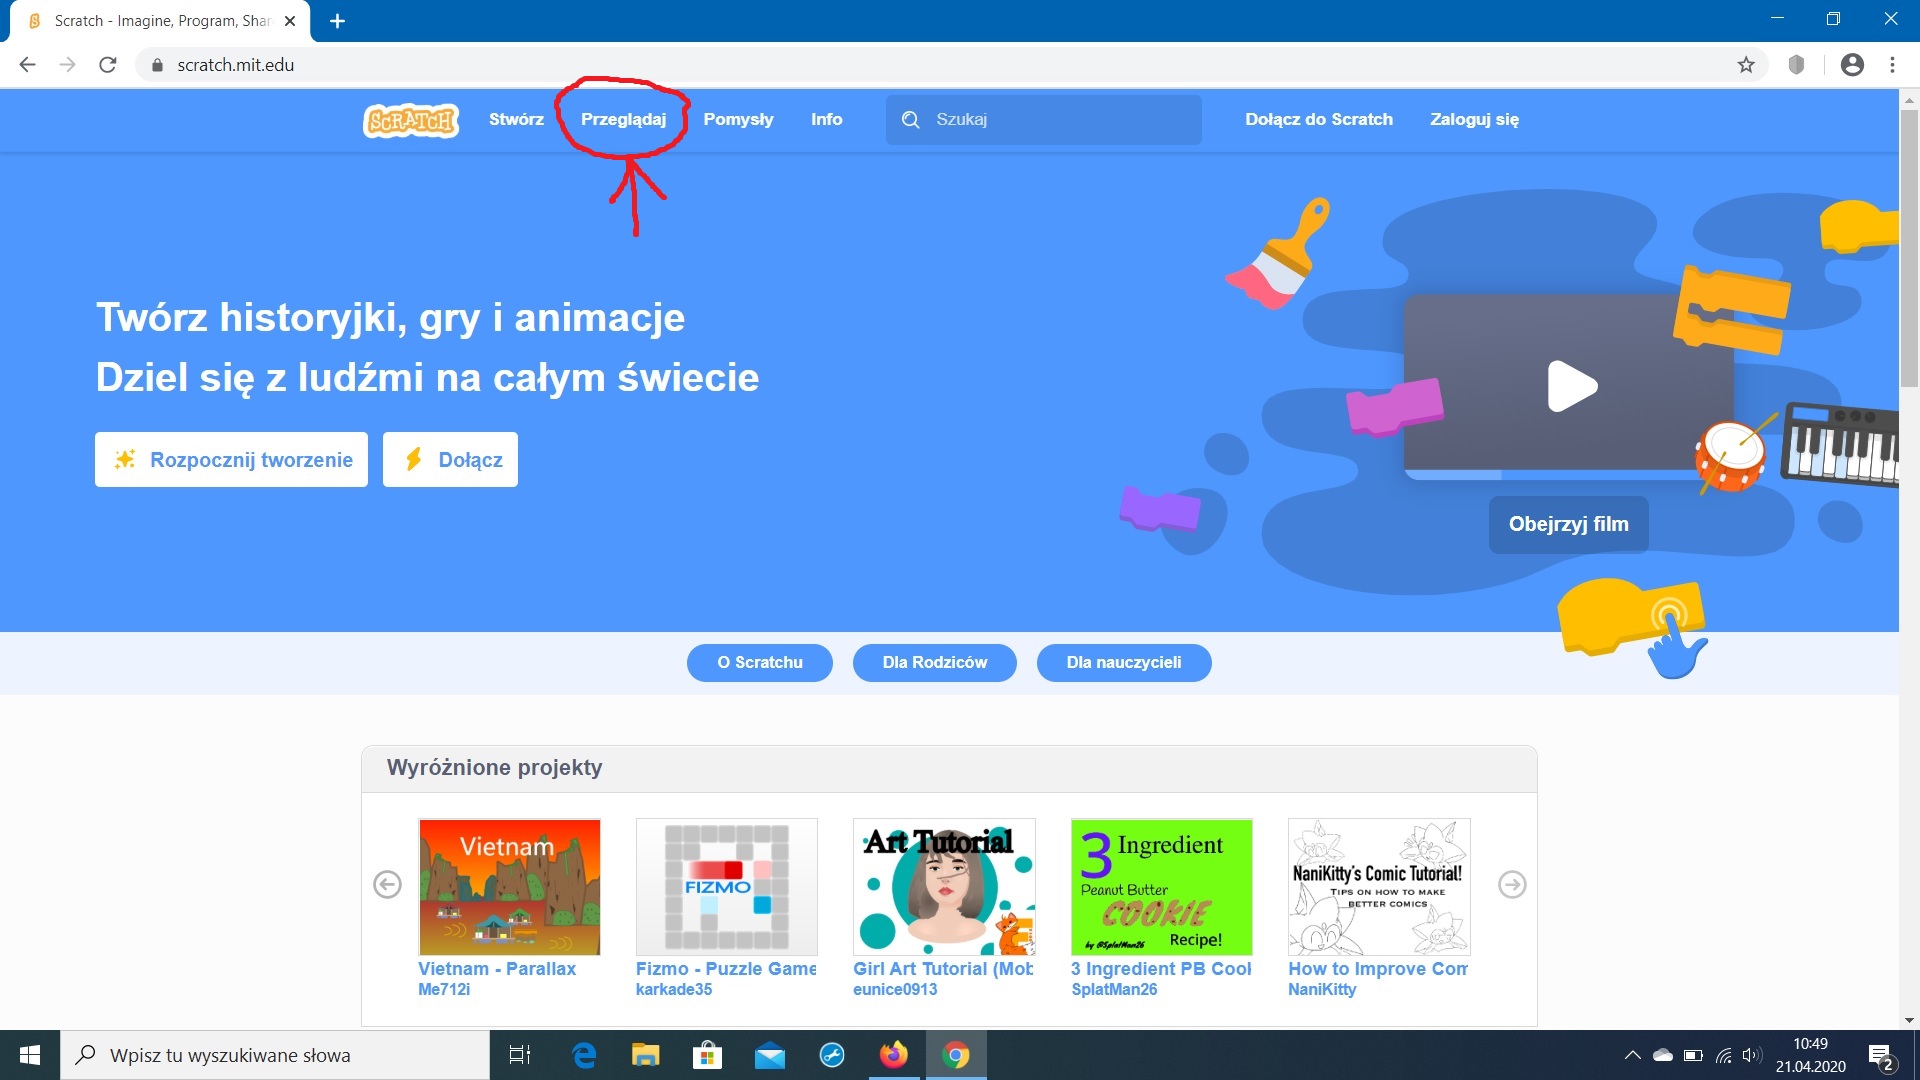This screenshot has height=1080, width=1920.
Task: Click Zaloguj się to sign in
Action: (1474, 119)
